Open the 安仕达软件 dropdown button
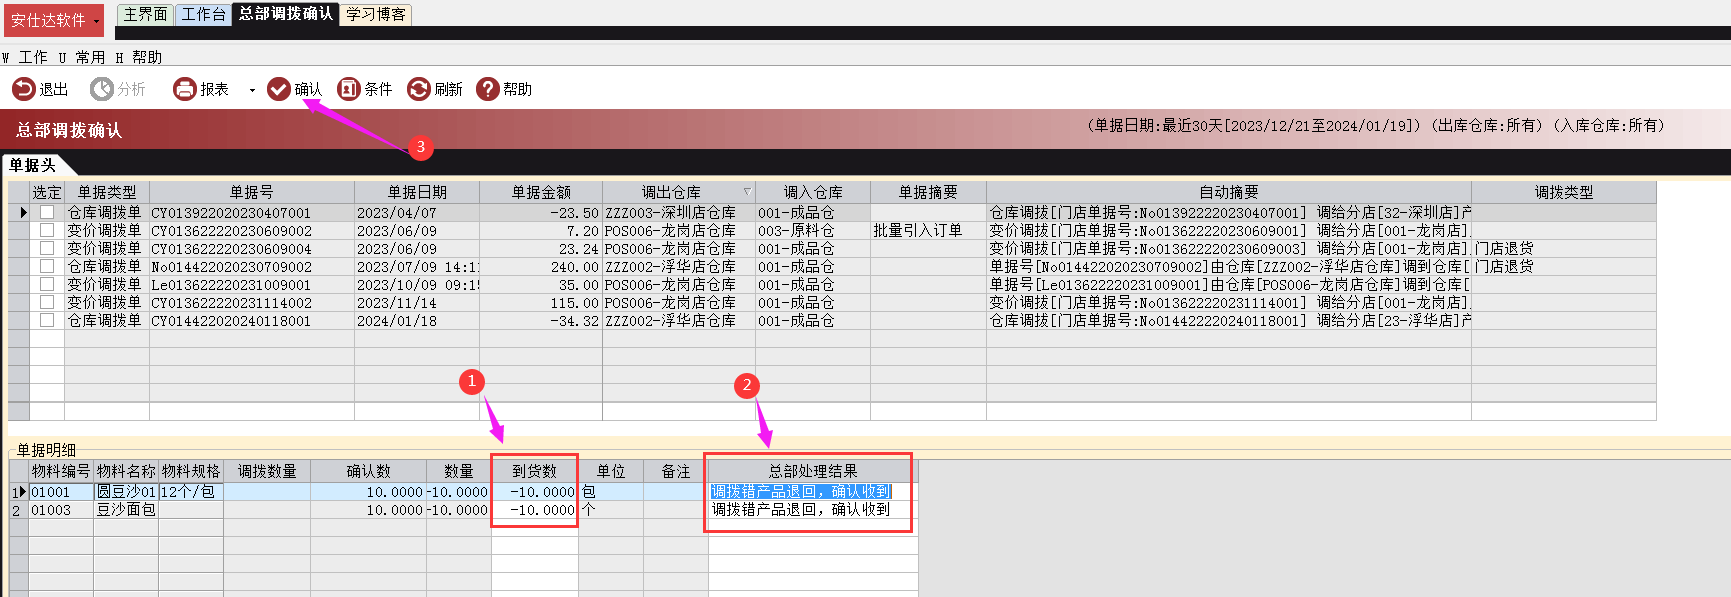This screenshot has height=597, width=1731. pos(54,20)
